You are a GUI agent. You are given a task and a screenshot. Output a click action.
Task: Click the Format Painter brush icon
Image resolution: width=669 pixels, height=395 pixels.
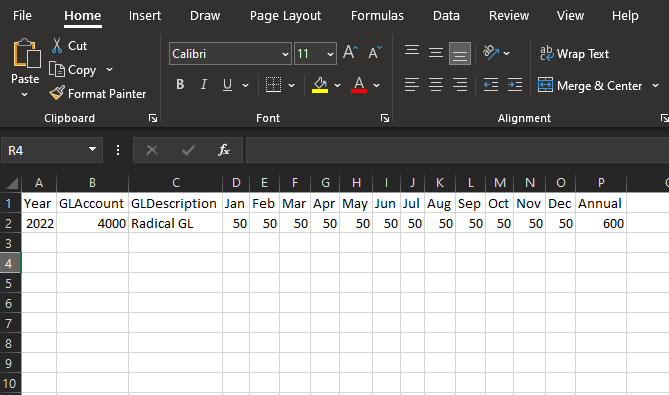[57, 93]
